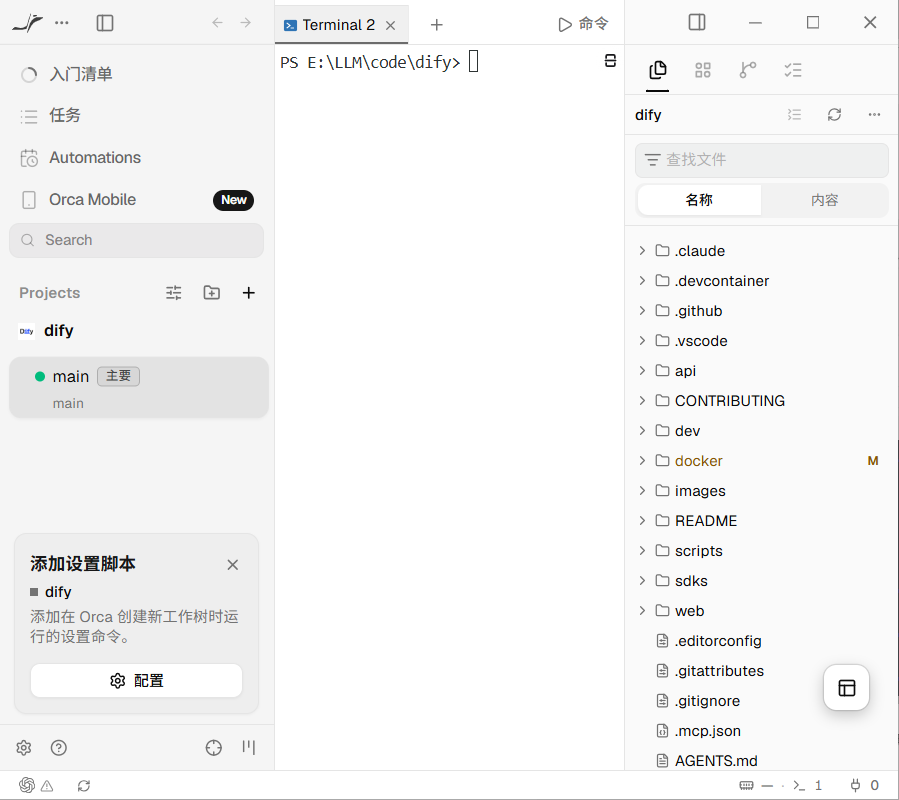Open the web folder row

[x=761, y=611]
